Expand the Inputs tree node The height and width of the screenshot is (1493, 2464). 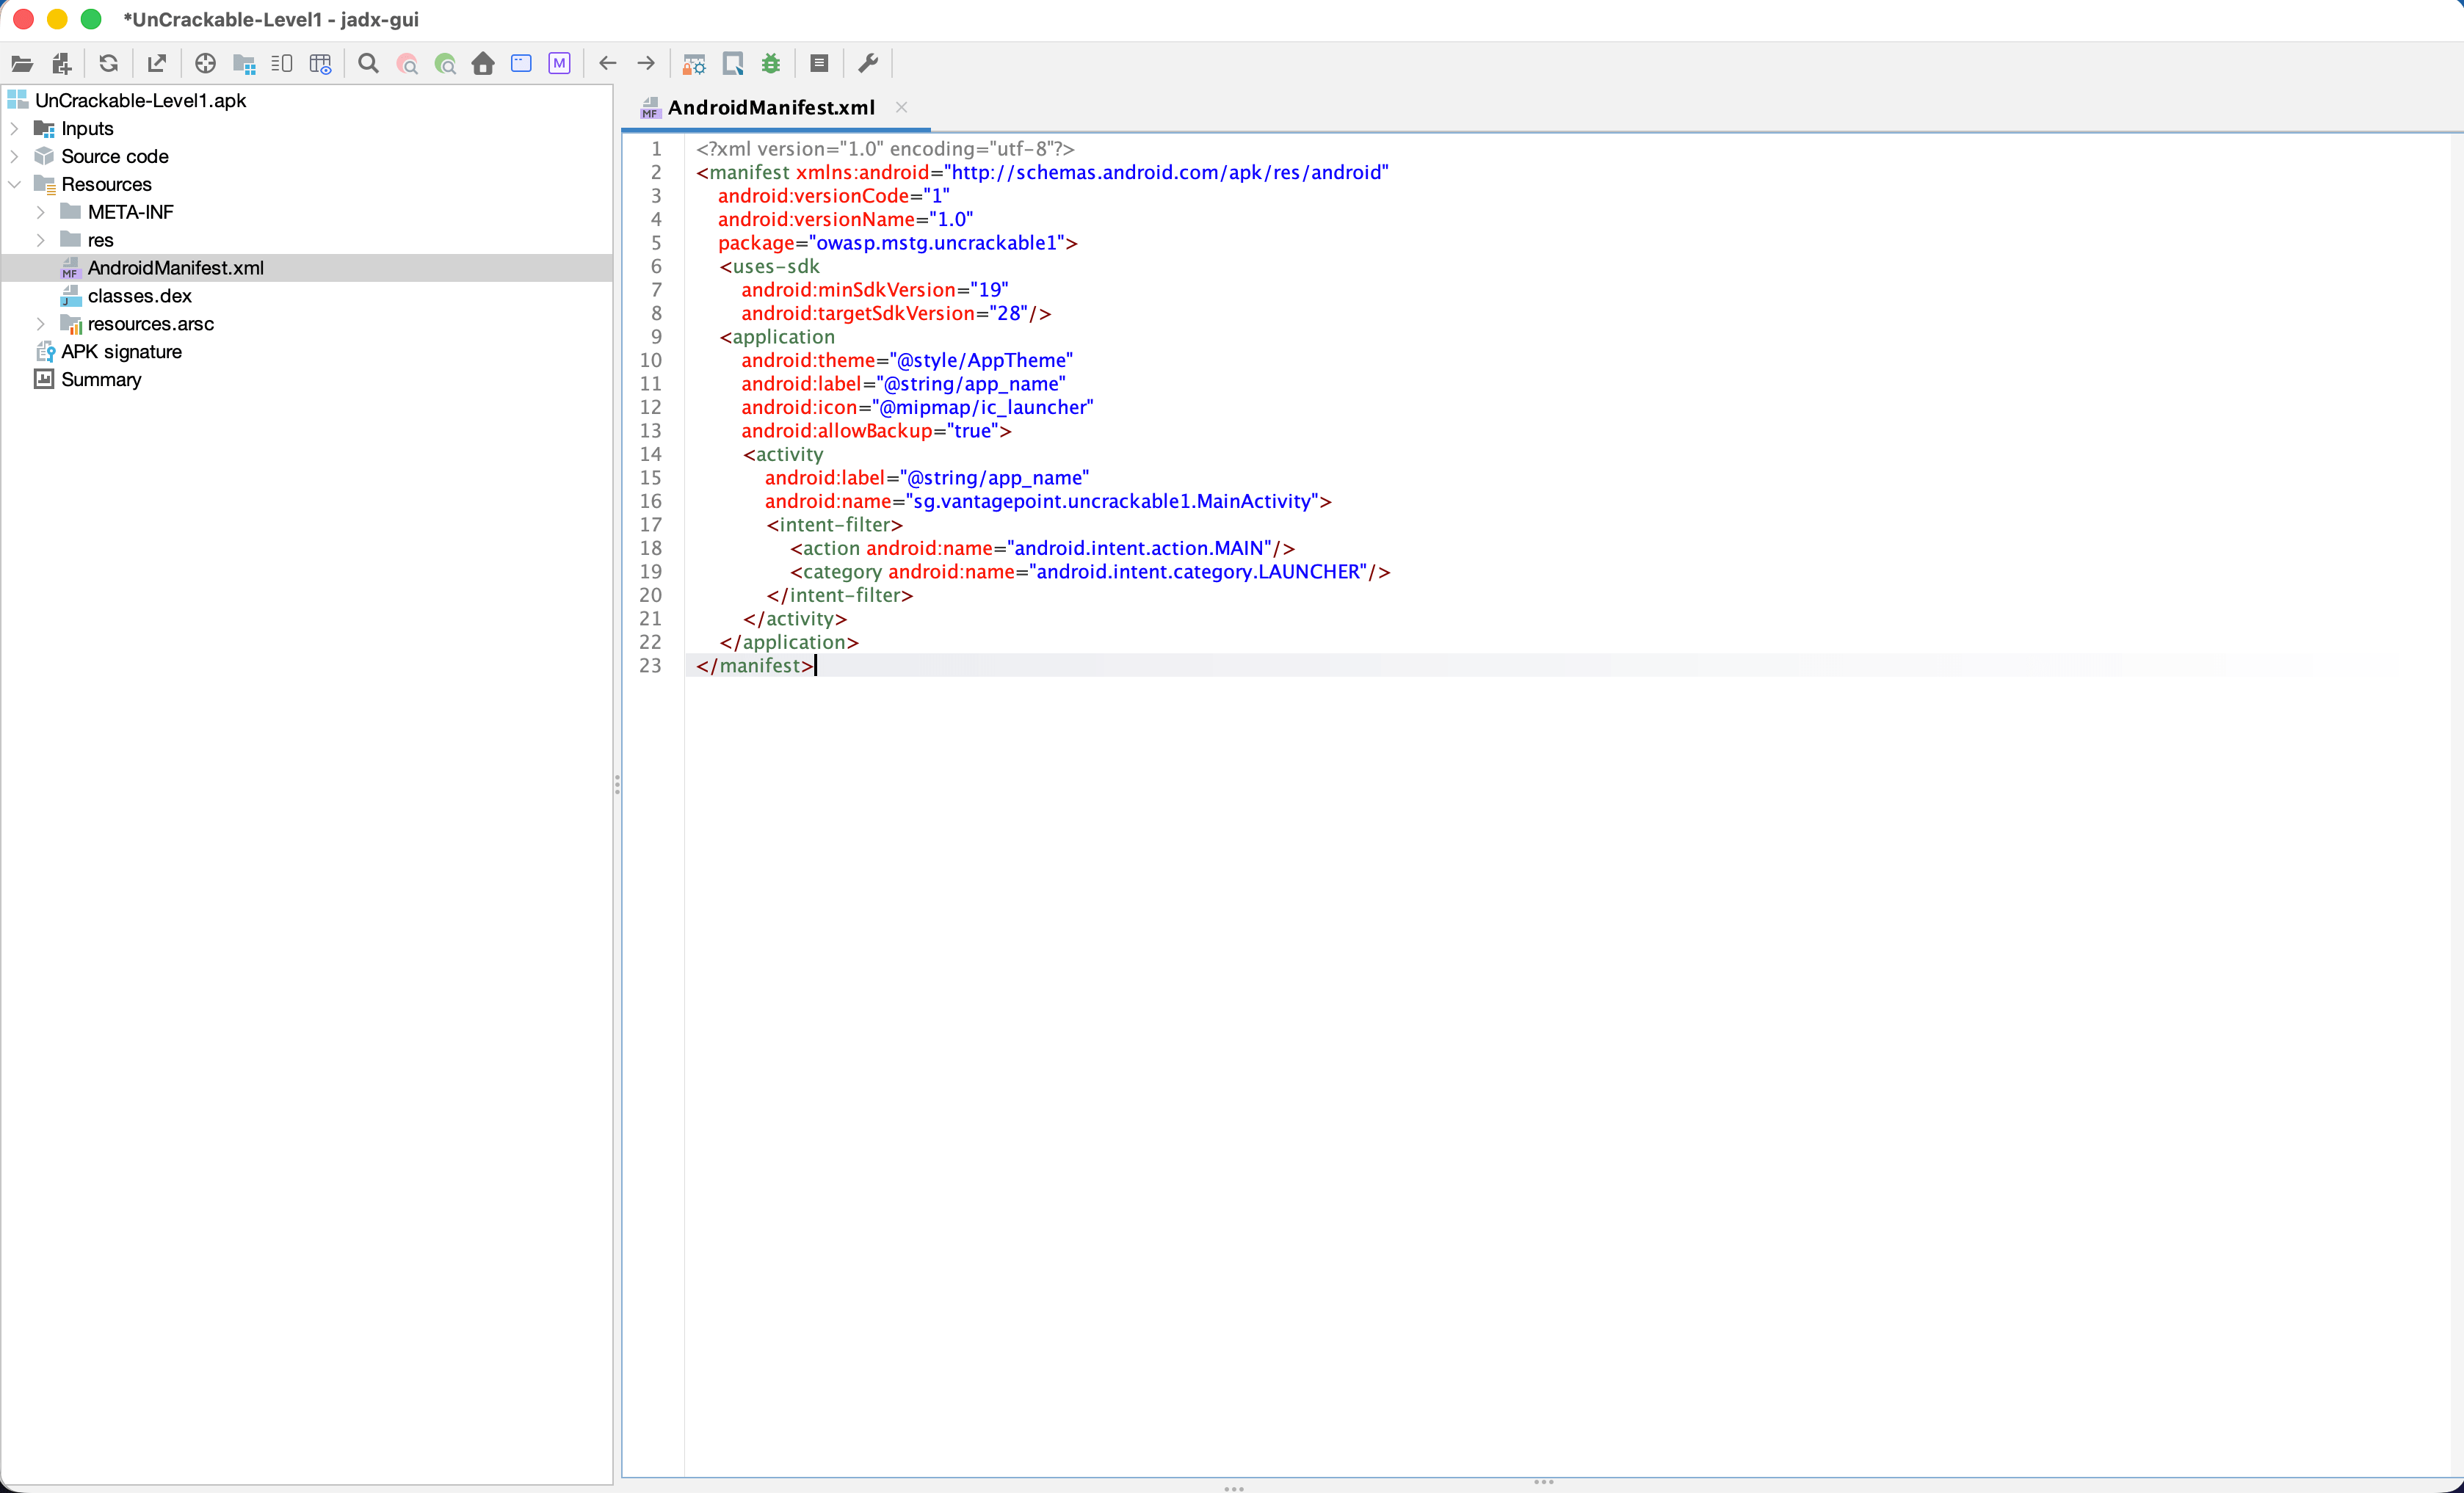coord(14,128)
